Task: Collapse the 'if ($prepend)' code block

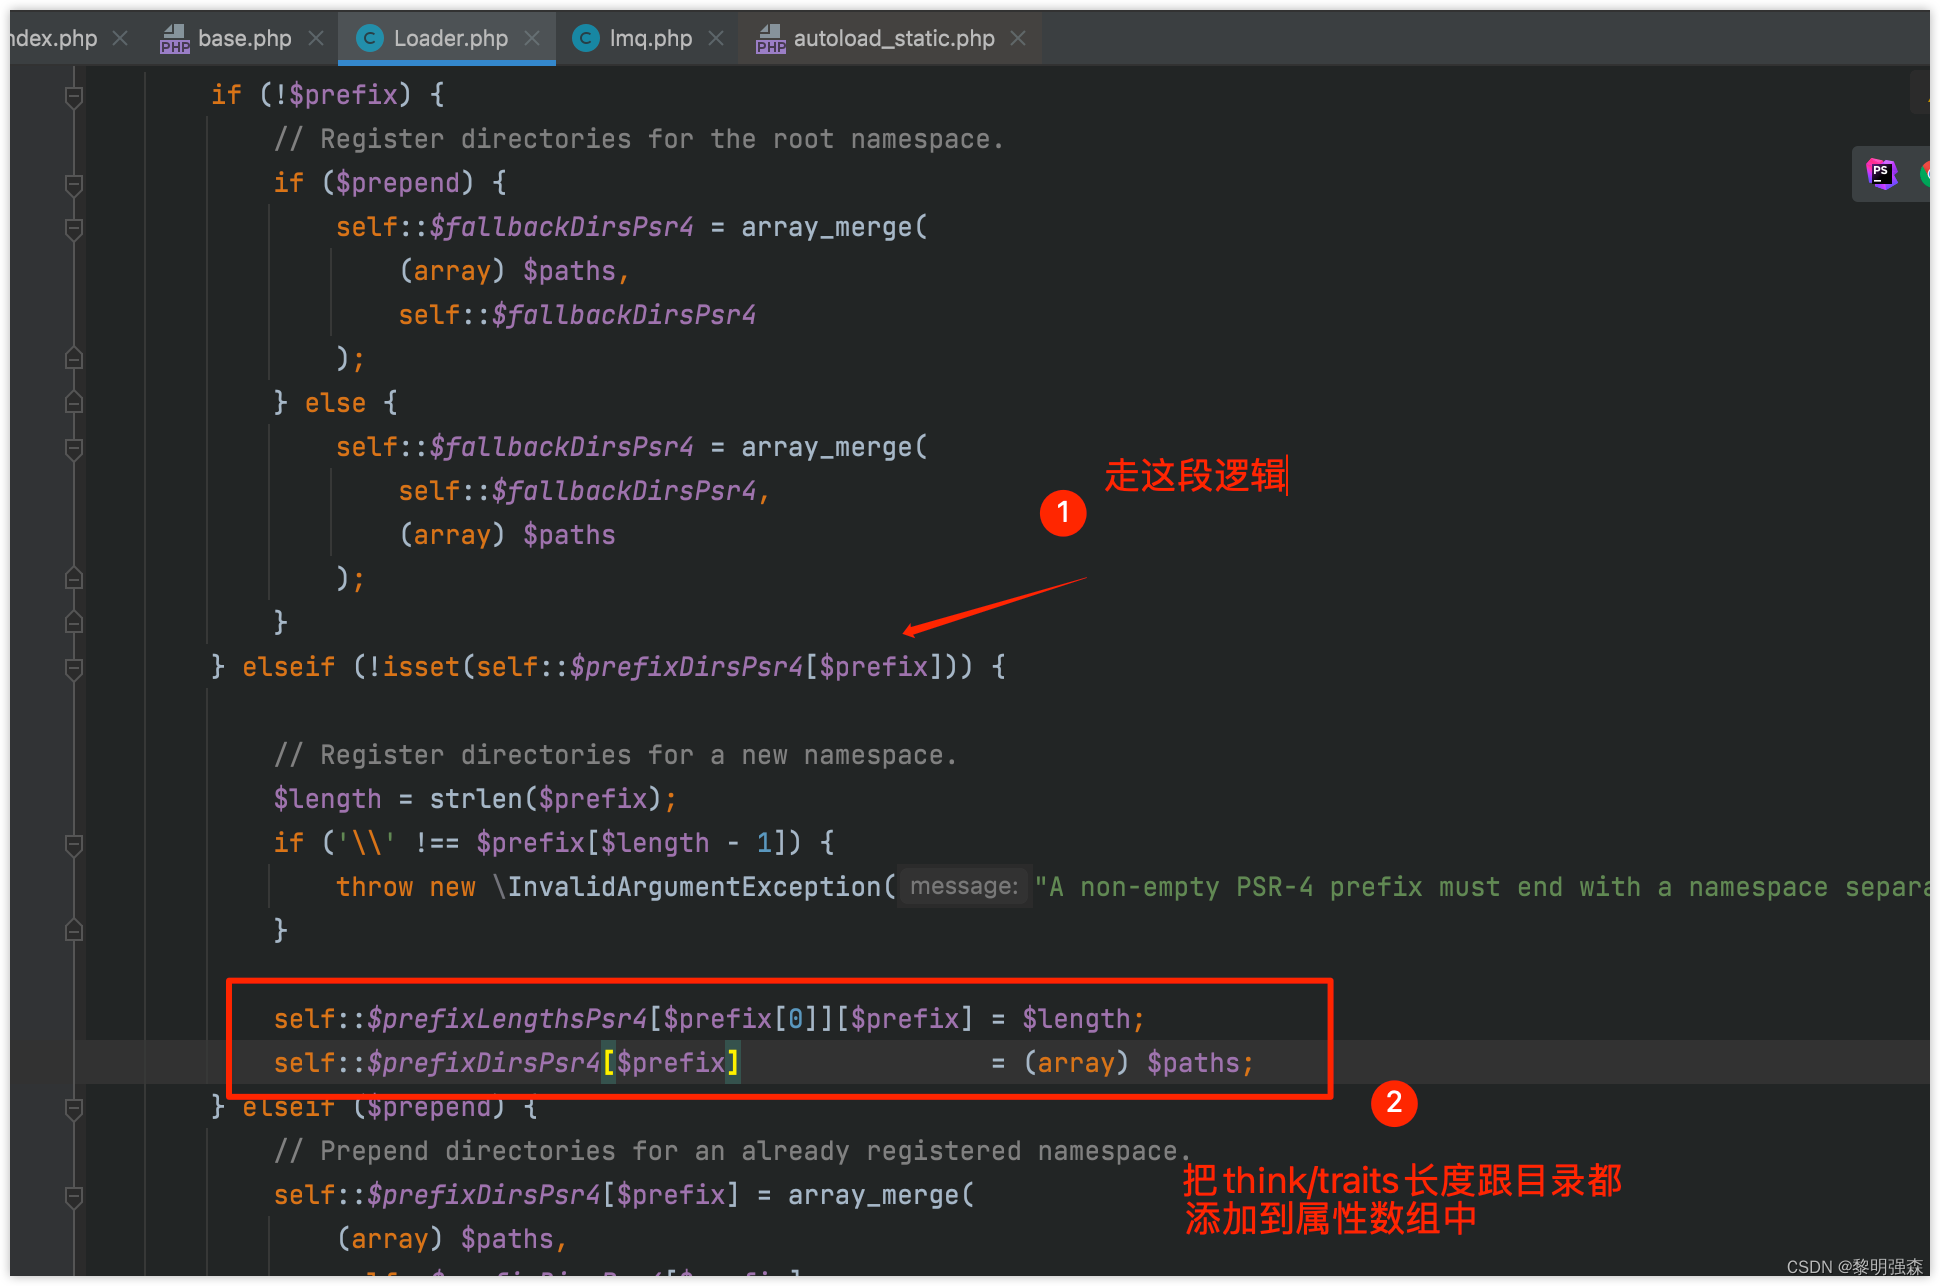Action: click(73, 184)
